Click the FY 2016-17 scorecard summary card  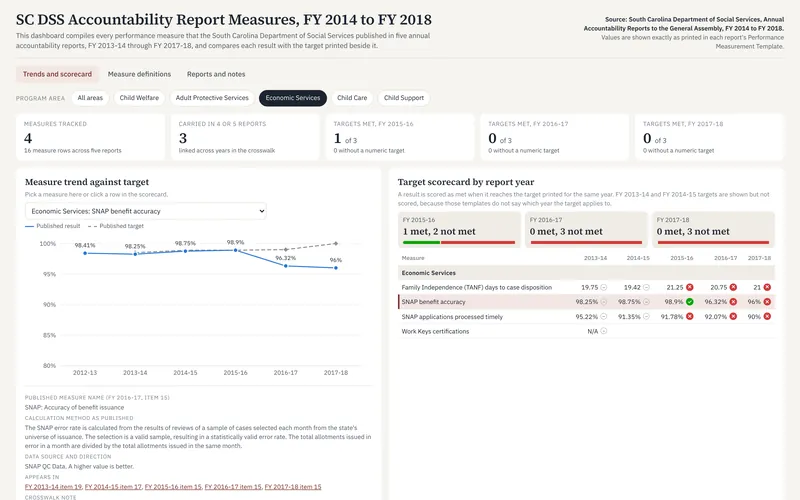pos(586,230)
